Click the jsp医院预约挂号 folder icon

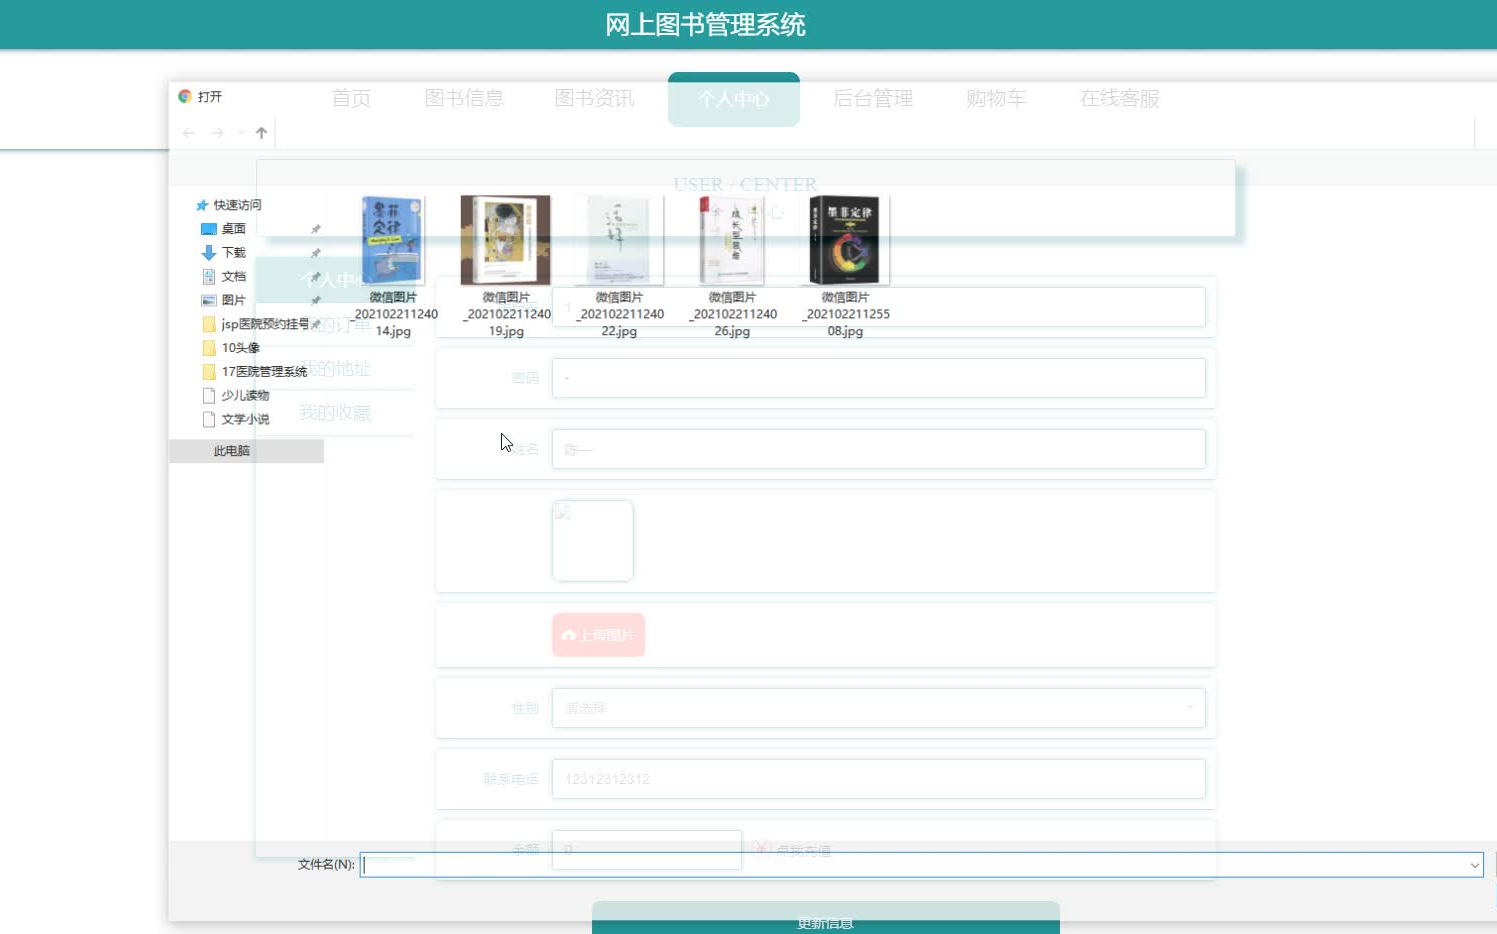[x=209, y=324]
